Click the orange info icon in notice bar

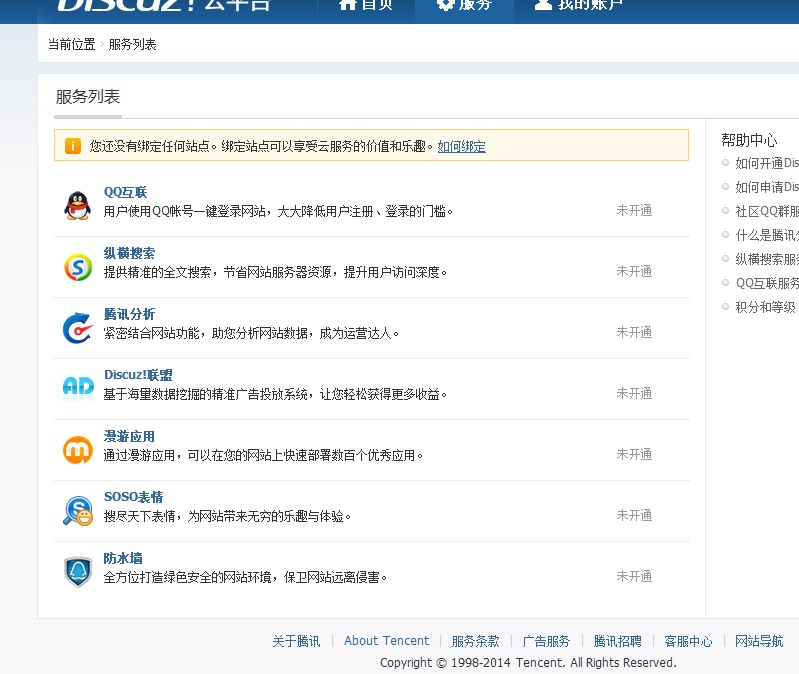[x=73, y=146]
